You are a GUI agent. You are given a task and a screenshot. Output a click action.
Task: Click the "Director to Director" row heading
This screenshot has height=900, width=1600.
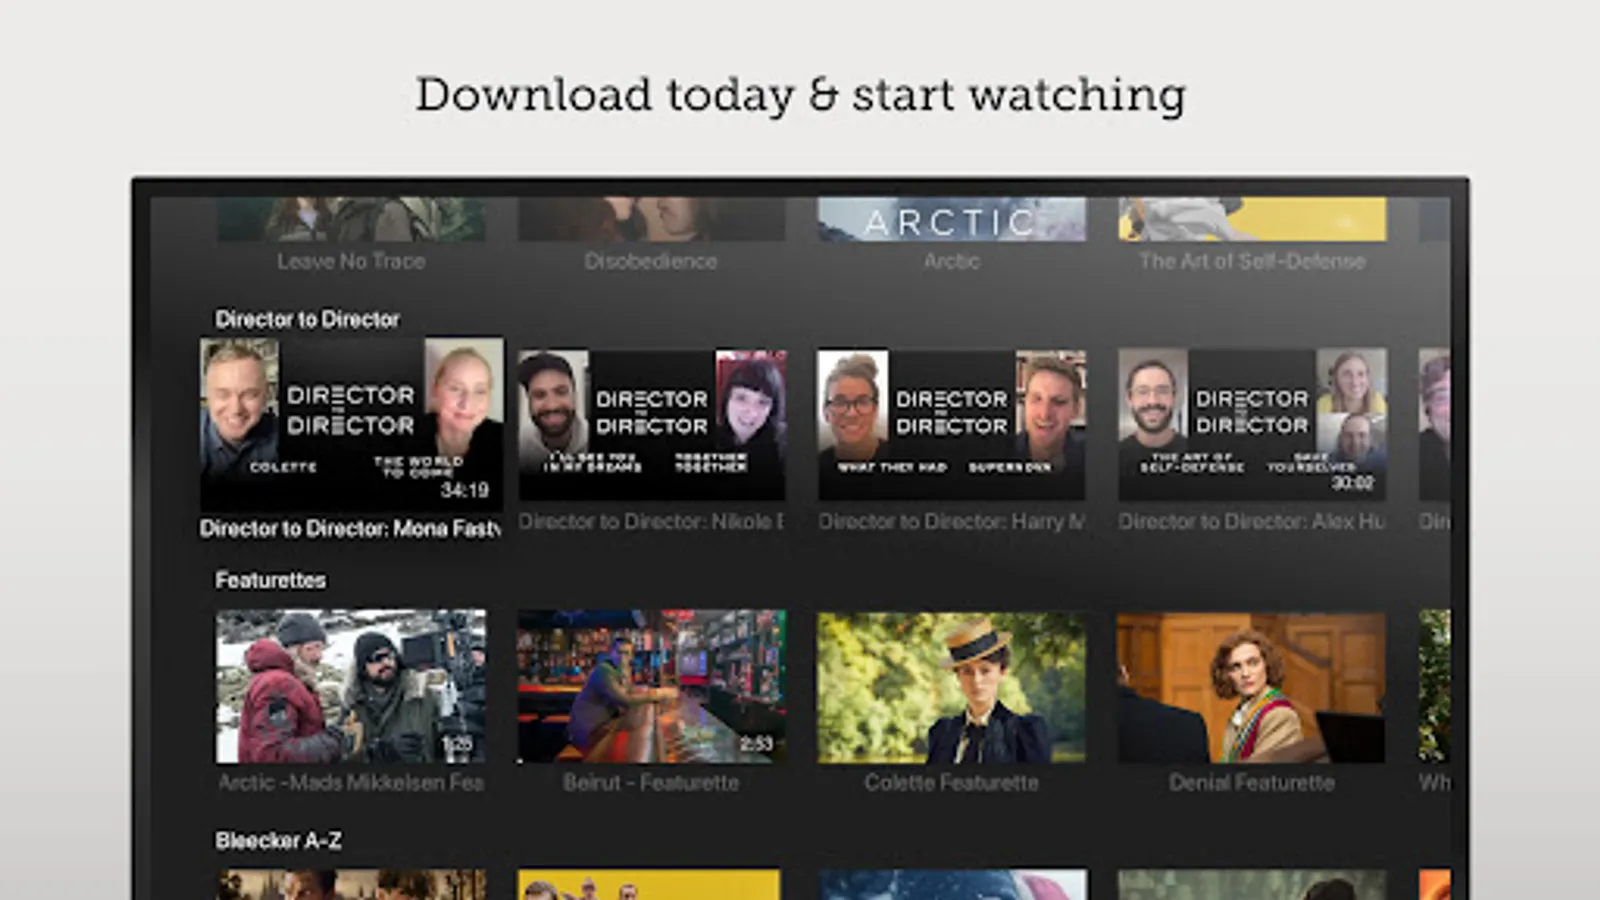[x=307, y=319]
